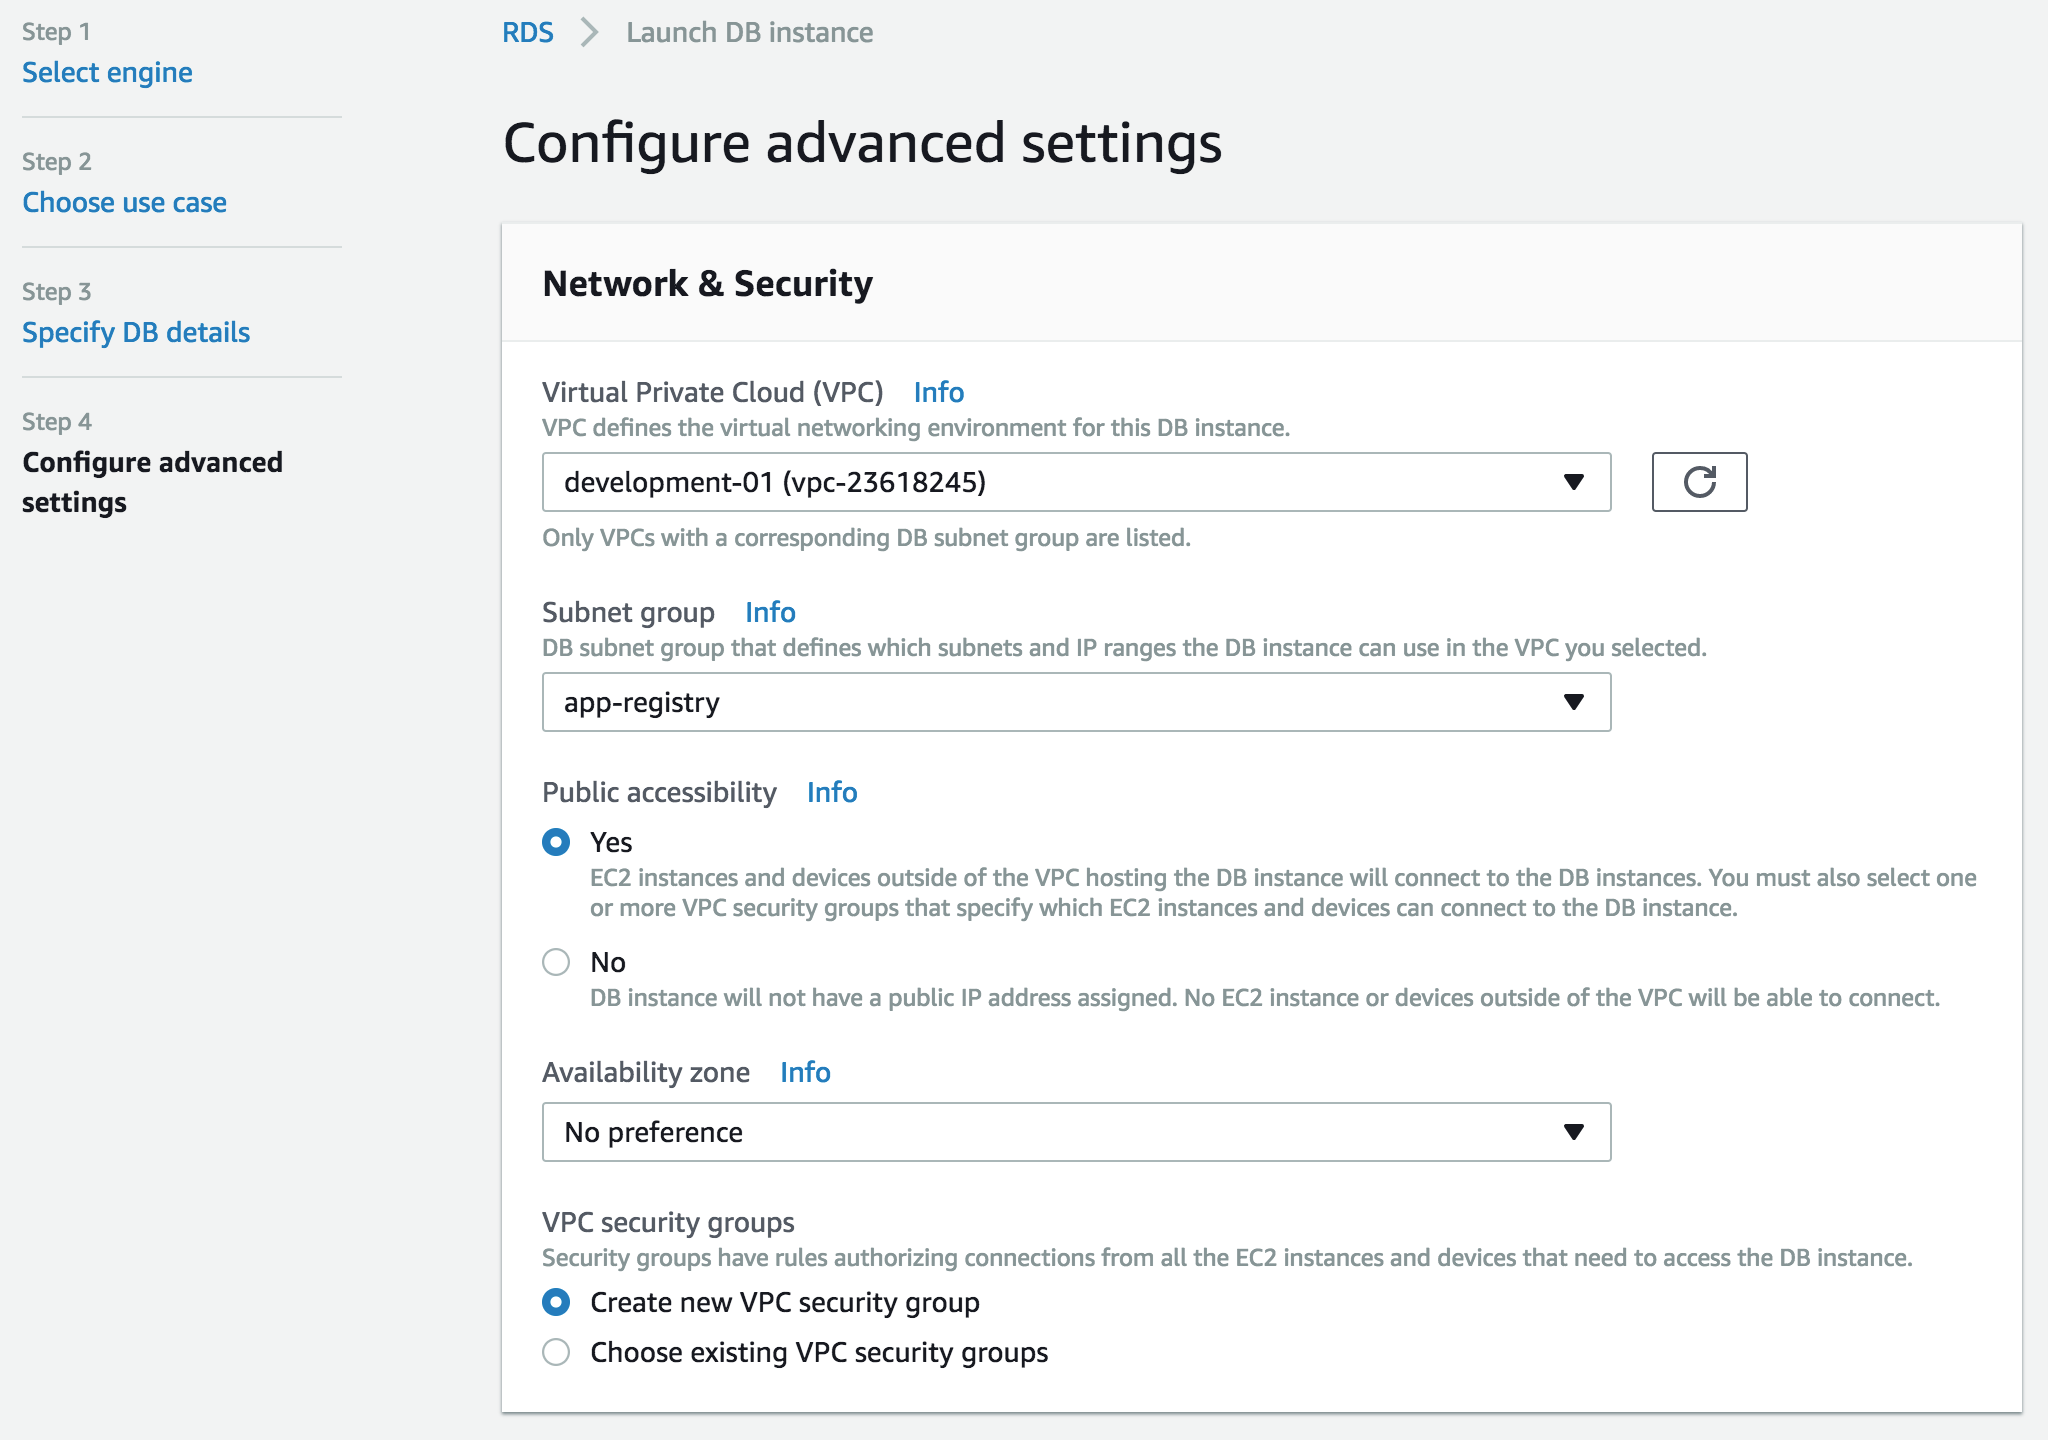Click the VPC list refresh icon button
Viewport: 2048px width, 1440px height.
[1699, 482]
